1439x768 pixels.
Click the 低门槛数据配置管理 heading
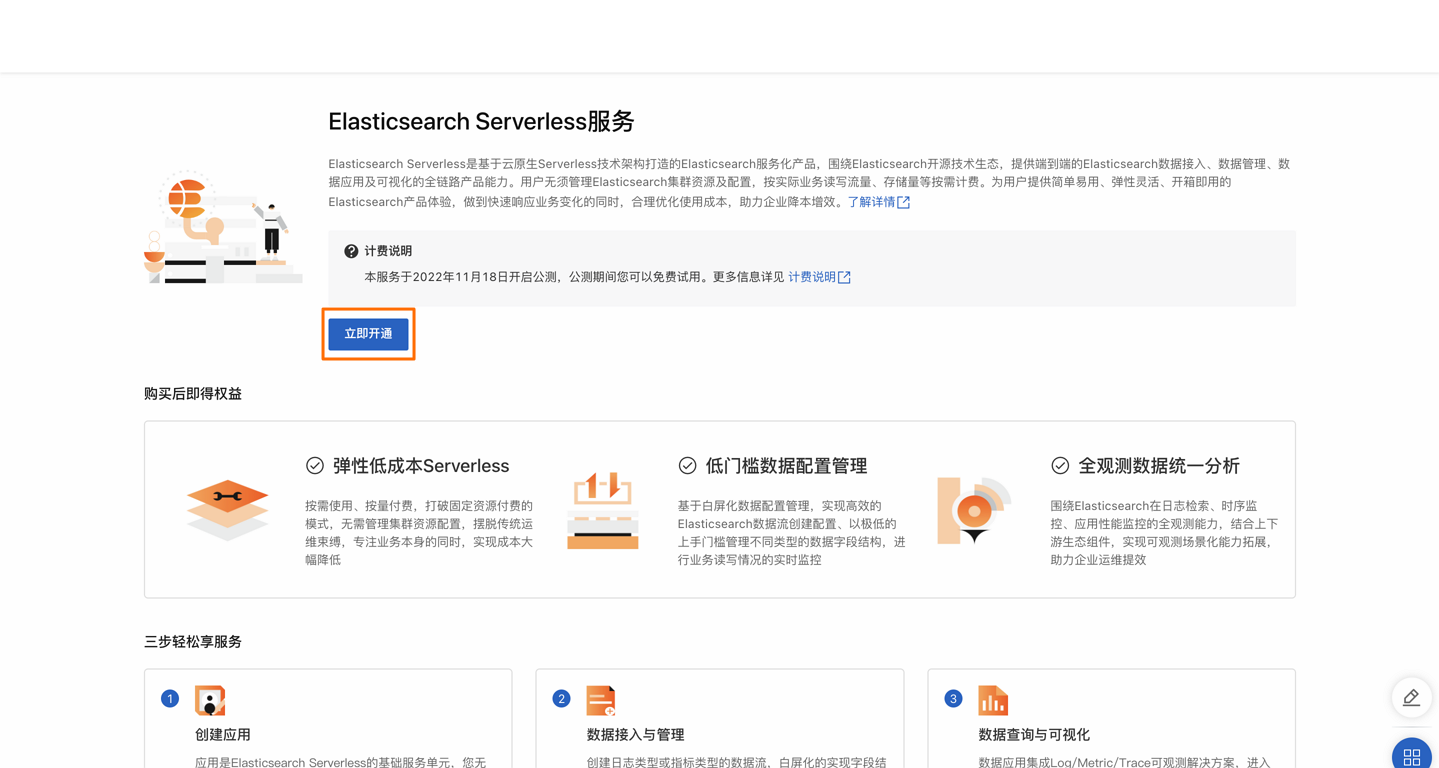point(786,466)
